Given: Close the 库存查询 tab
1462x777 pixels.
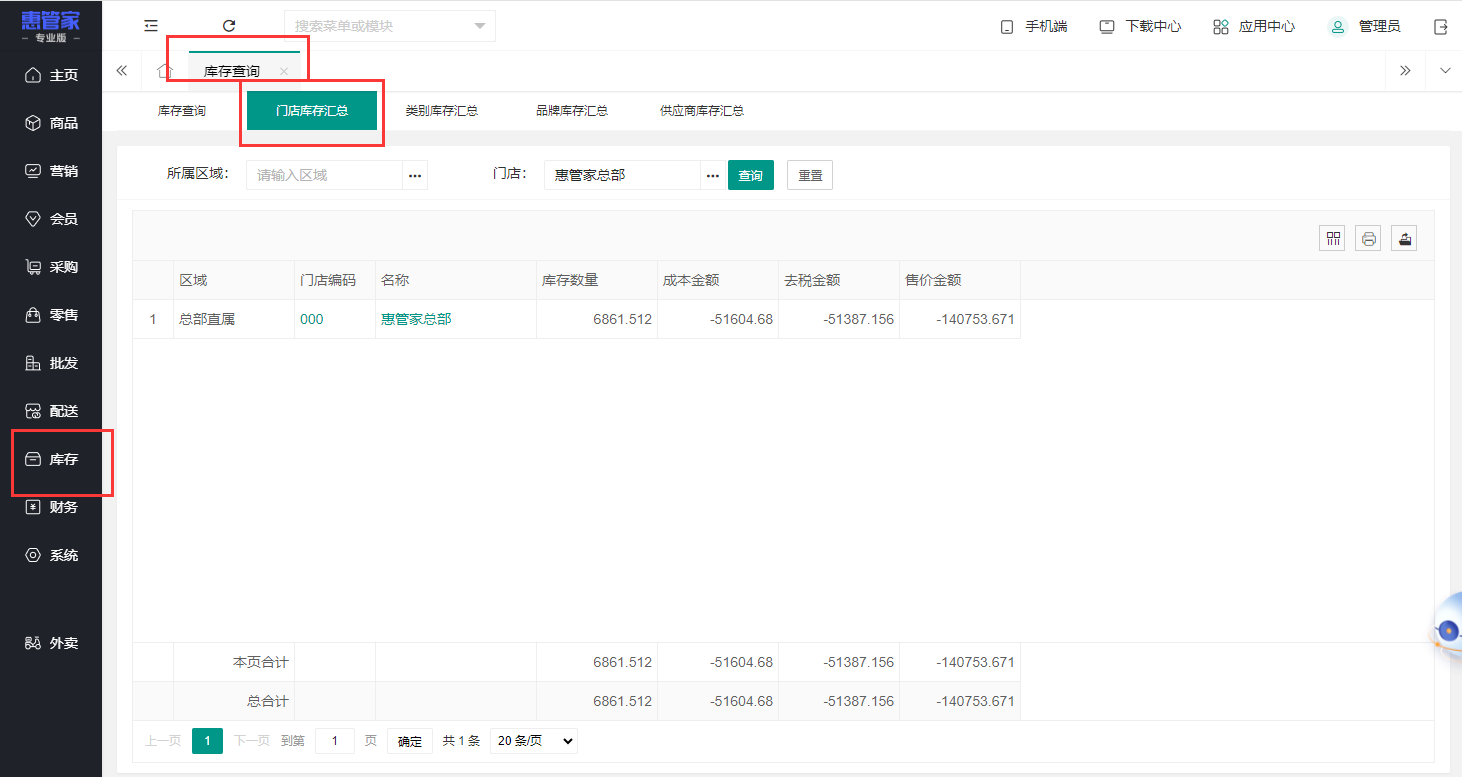Looking at the screenshot, I should pos(284,71).
